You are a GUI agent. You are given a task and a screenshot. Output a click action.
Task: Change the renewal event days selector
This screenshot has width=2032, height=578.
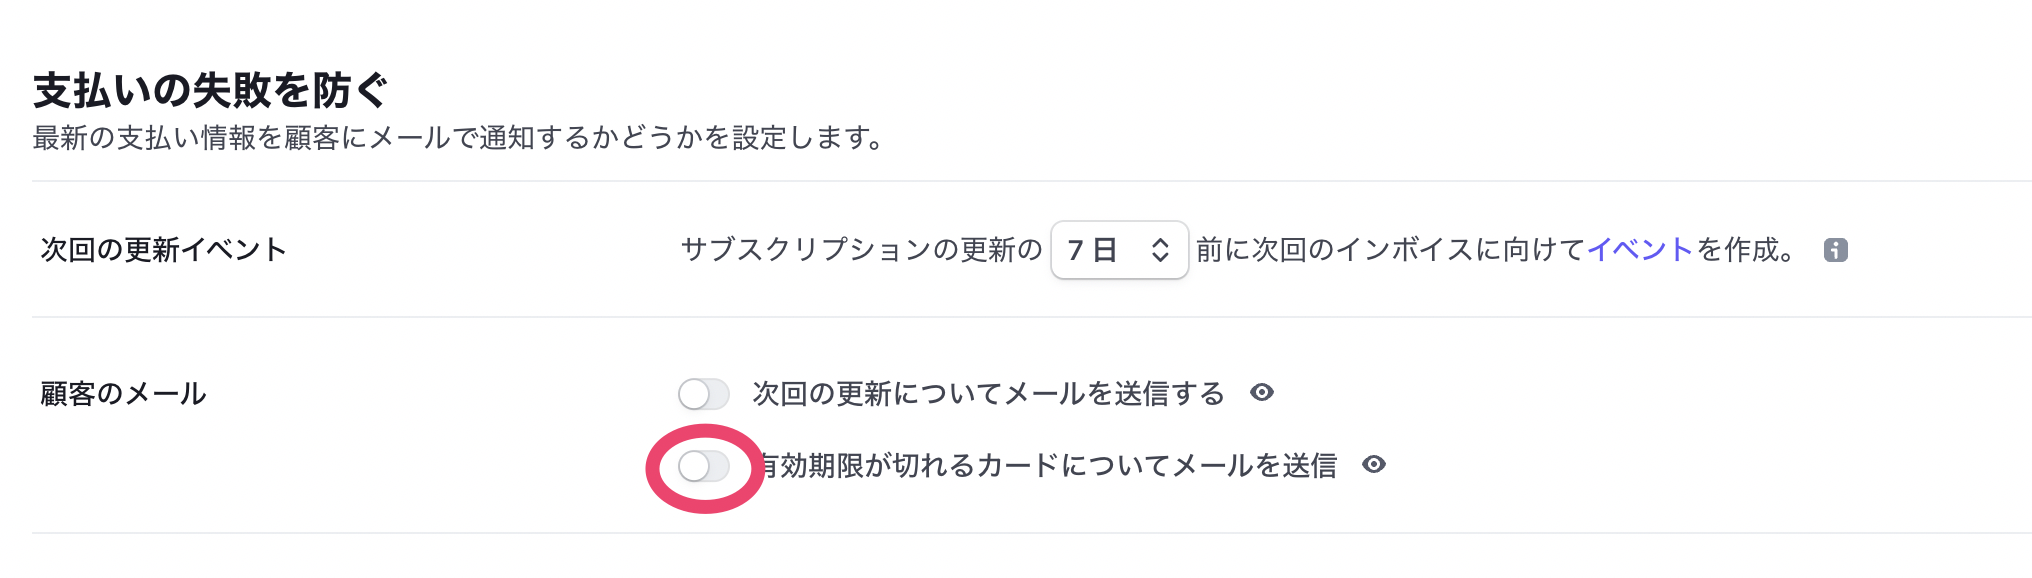1119,252
